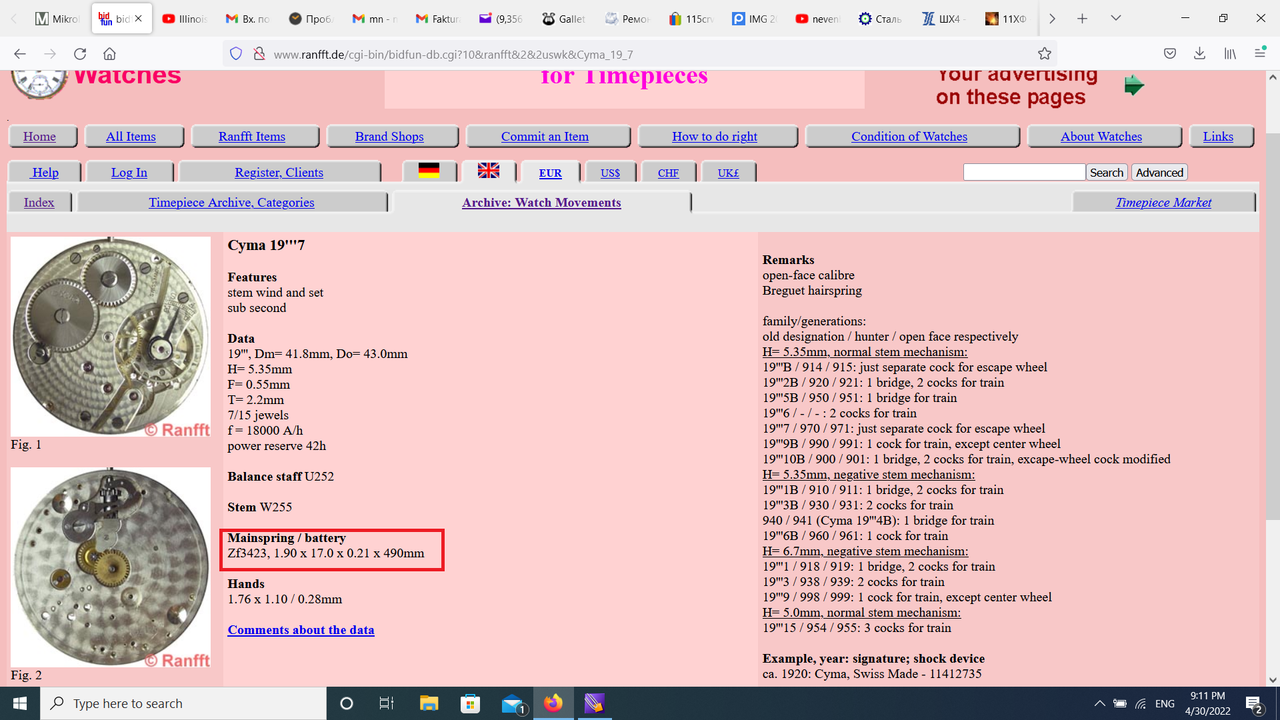Open the About Watches link
The image size is (1280, 720).
coord(1101,136)
